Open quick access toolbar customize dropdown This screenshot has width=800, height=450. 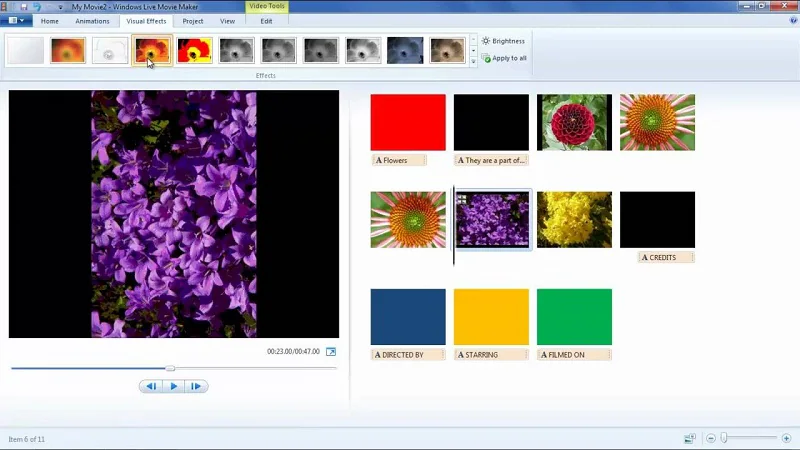60,7
